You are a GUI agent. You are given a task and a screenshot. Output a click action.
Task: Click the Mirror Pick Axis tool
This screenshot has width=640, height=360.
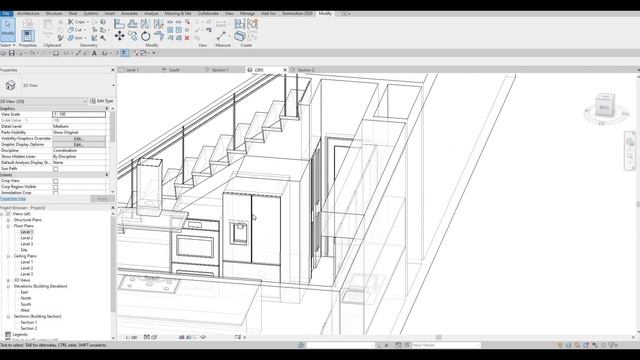(145, 24)
